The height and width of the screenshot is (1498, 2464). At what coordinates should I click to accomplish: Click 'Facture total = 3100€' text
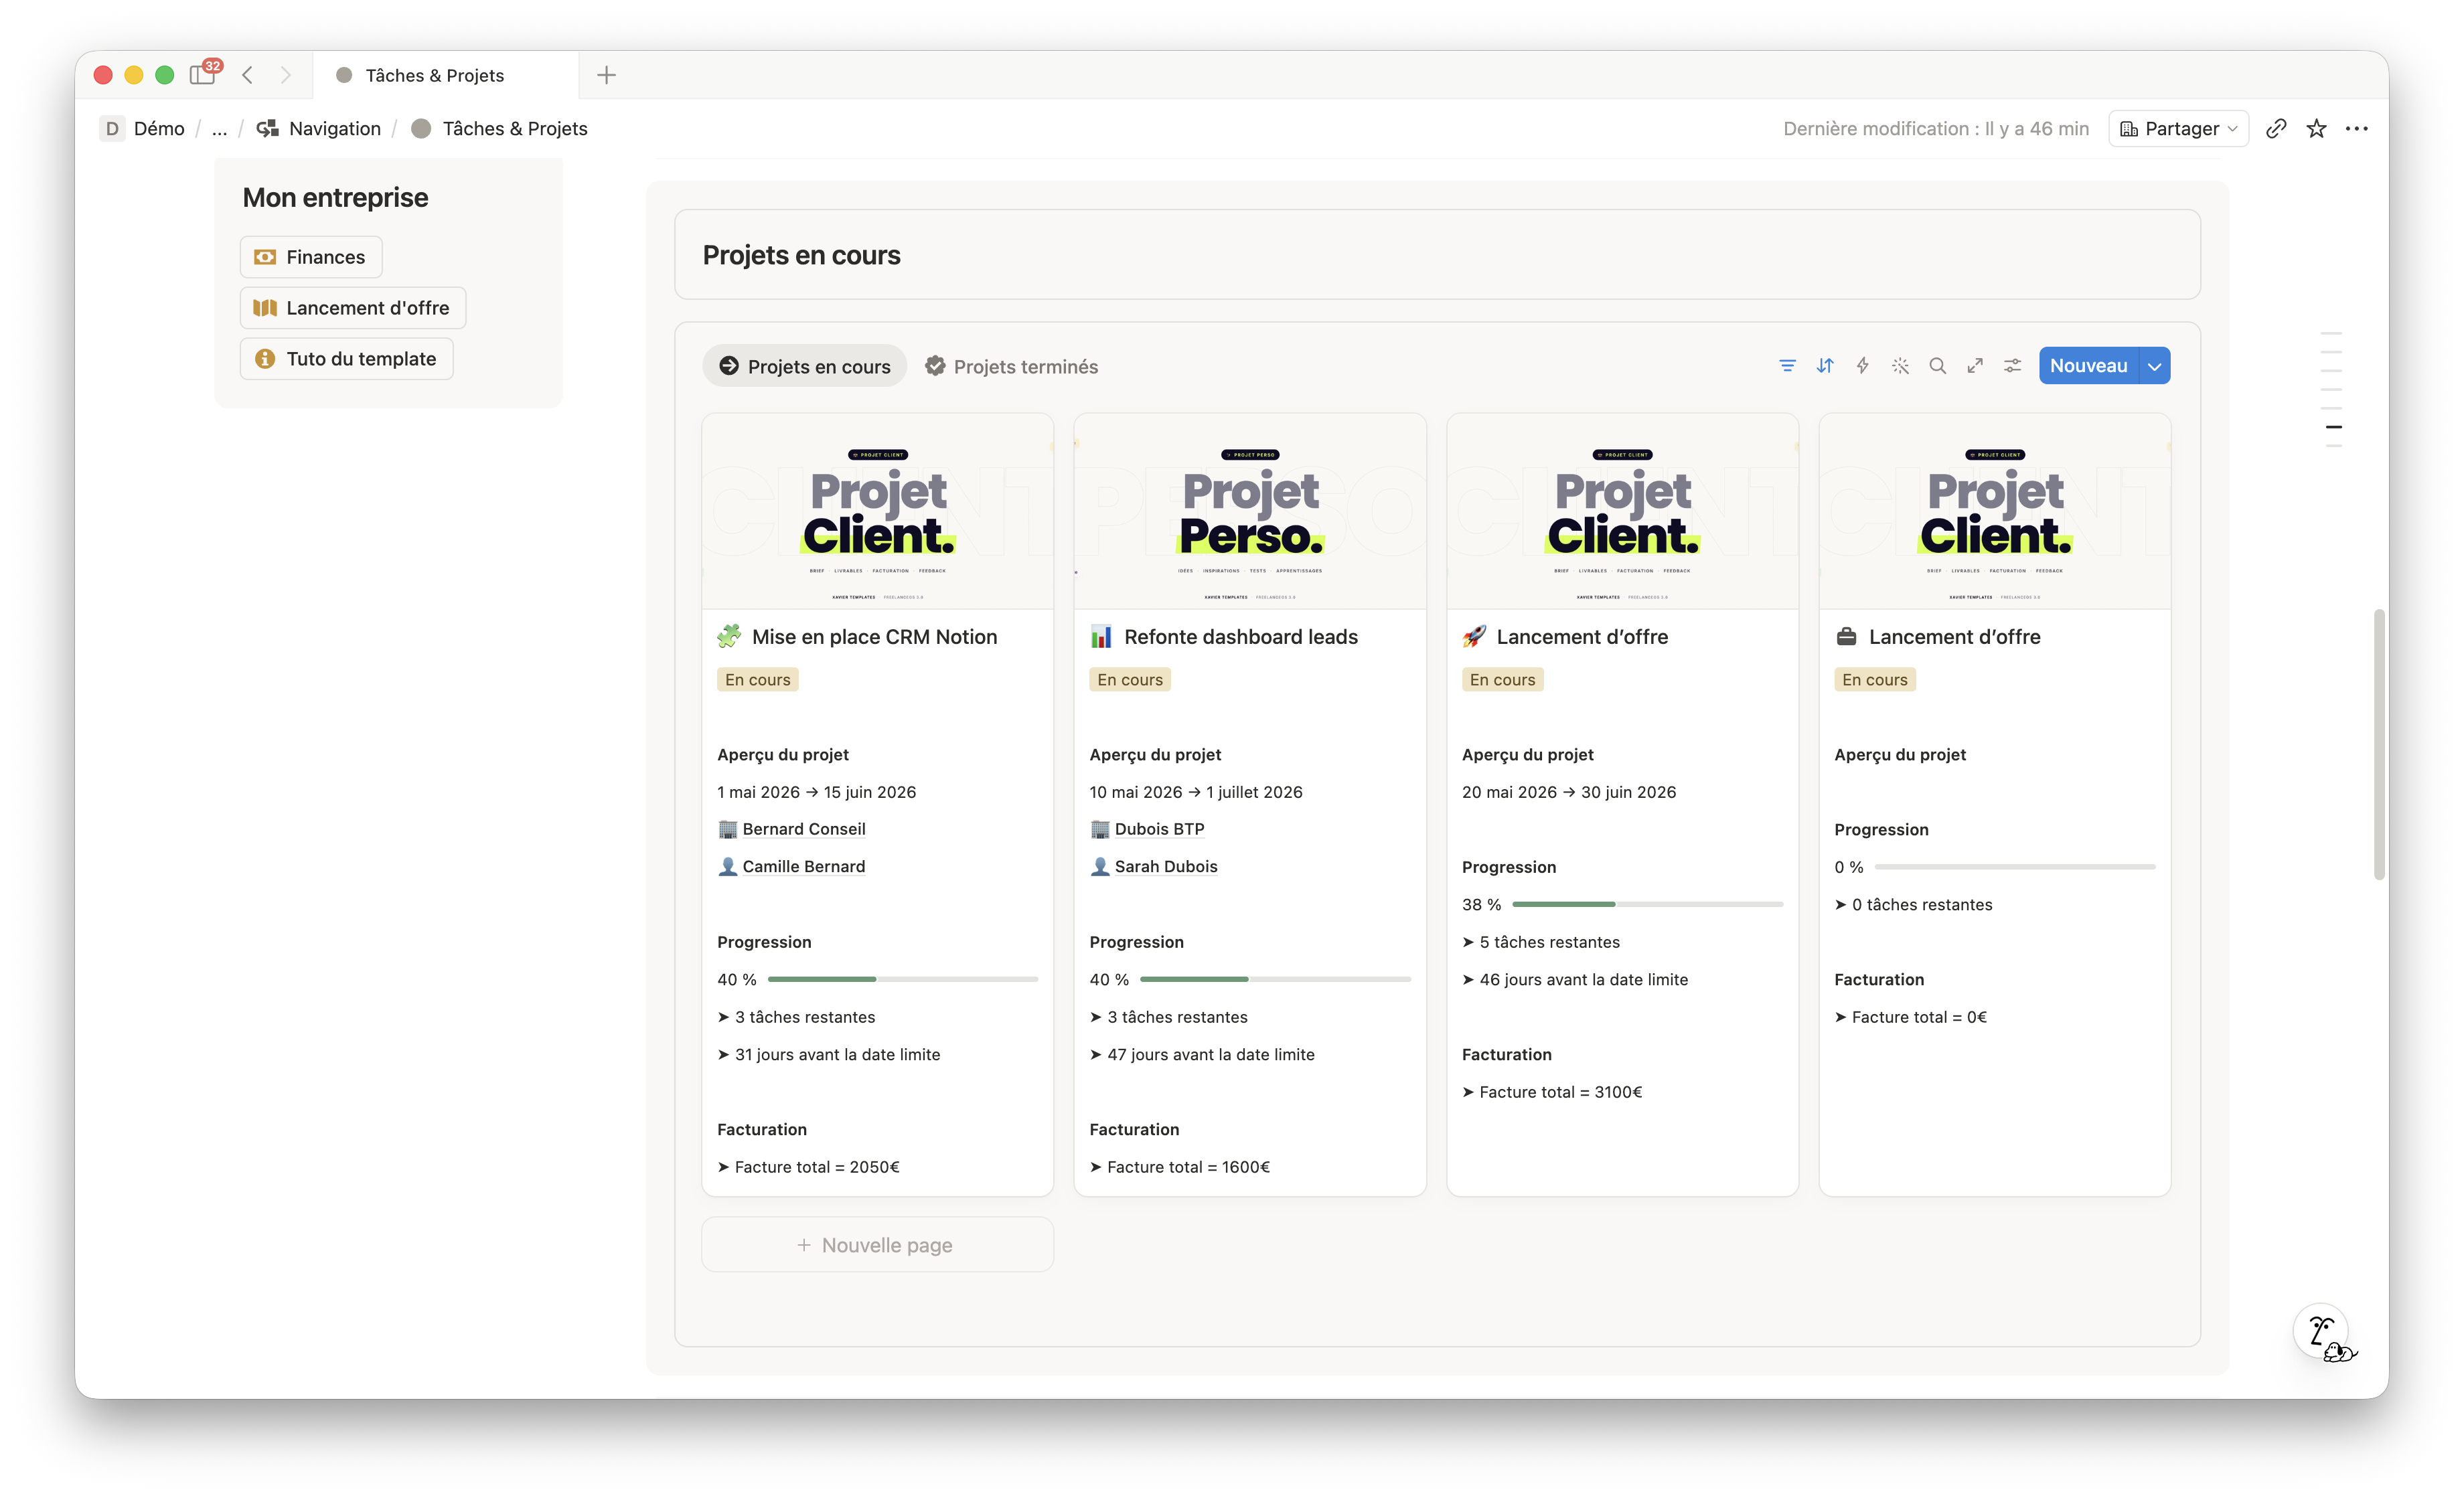(x=1560, y=1092)
